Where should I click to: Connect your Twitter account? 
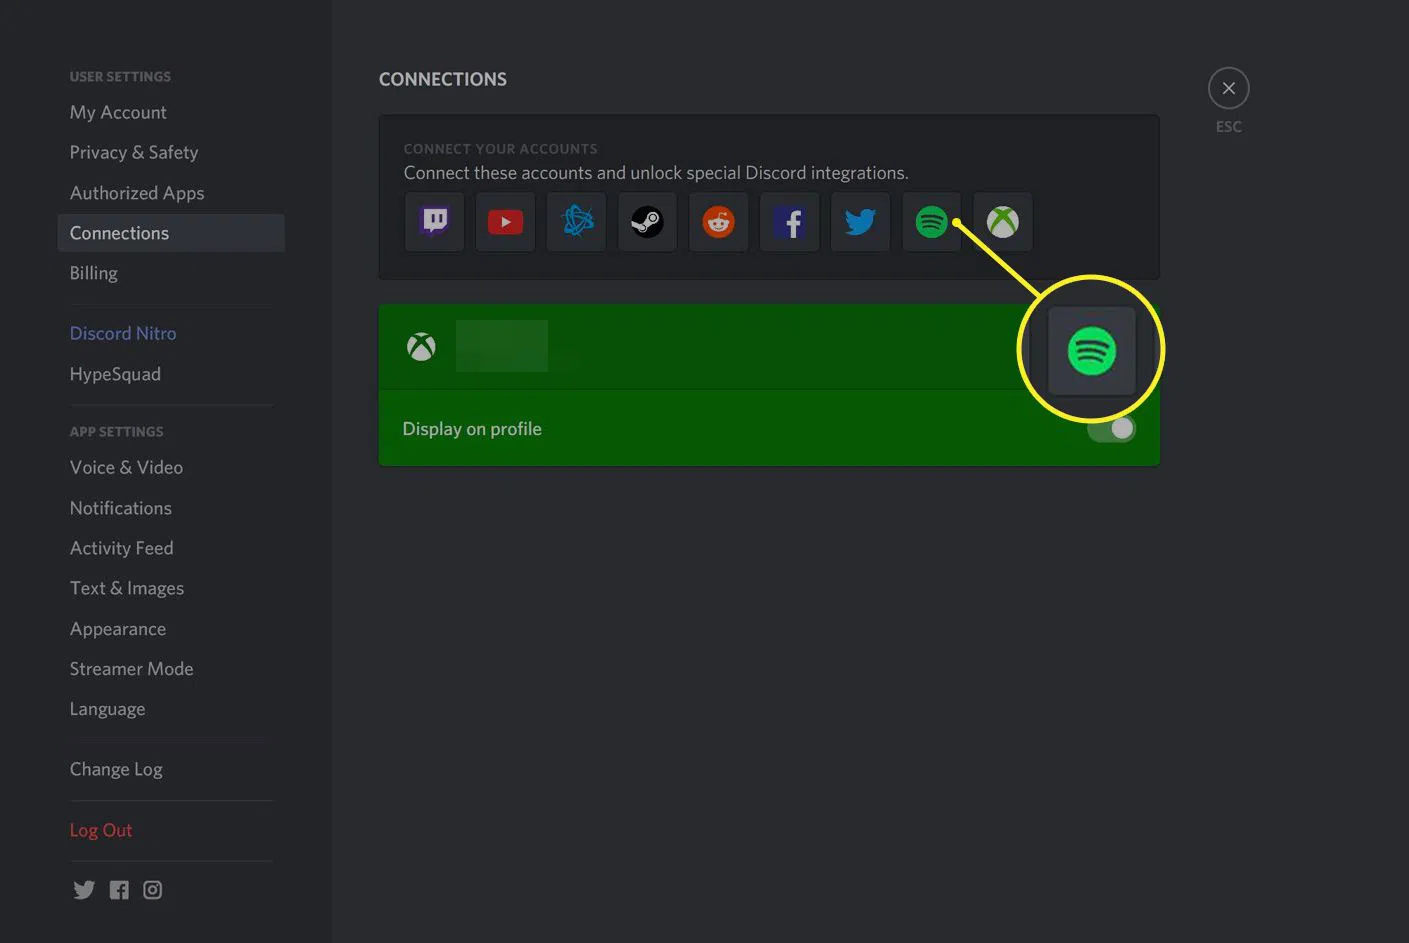tap(860, 221)
